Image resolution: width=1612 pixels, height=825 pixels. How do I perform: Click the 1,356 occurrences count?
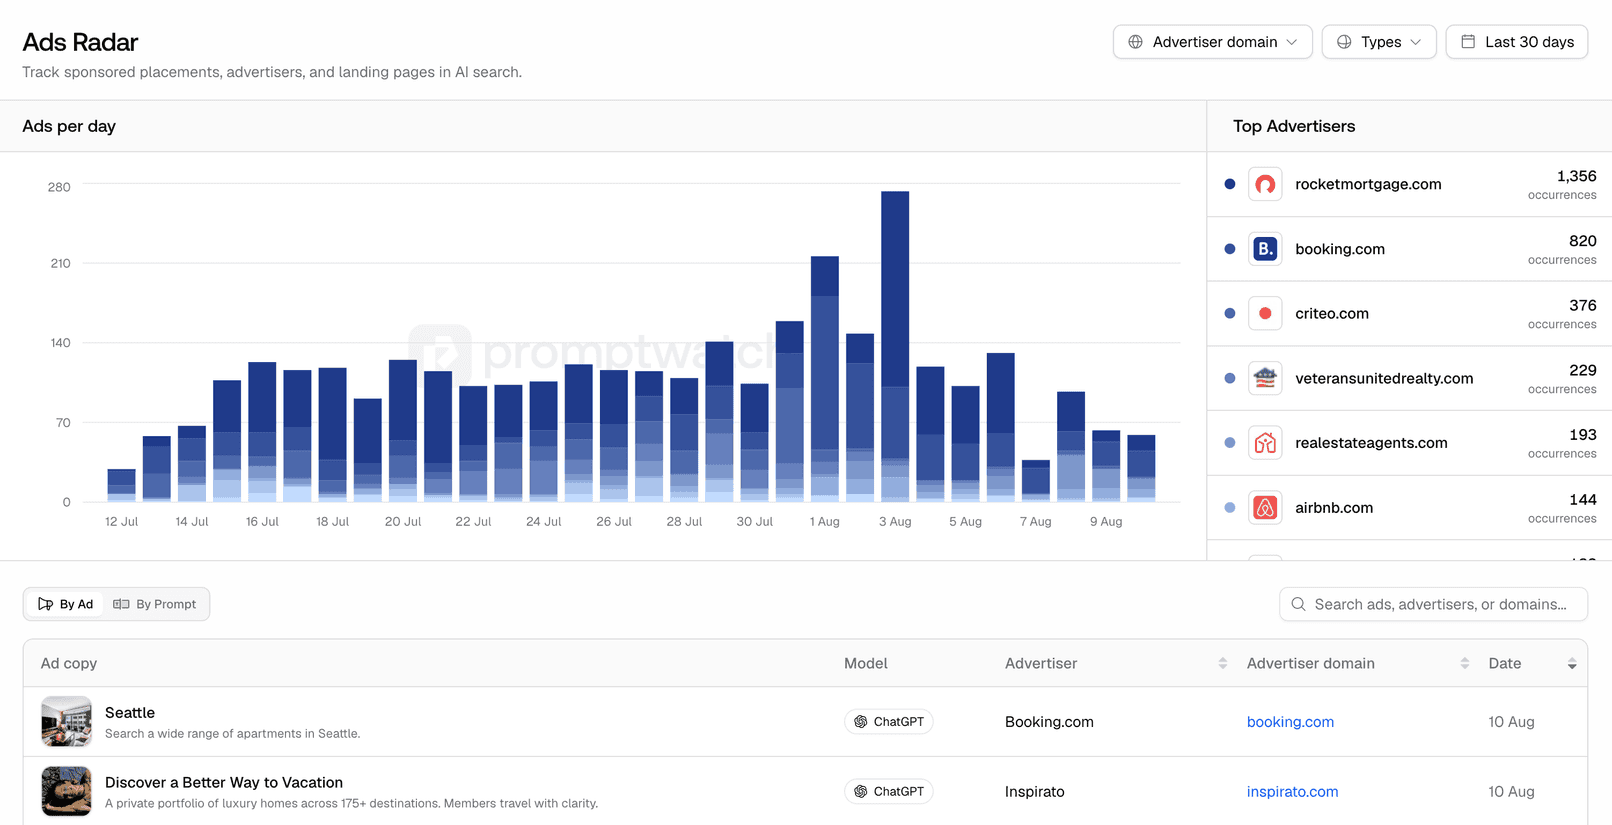pos(1576,176)
